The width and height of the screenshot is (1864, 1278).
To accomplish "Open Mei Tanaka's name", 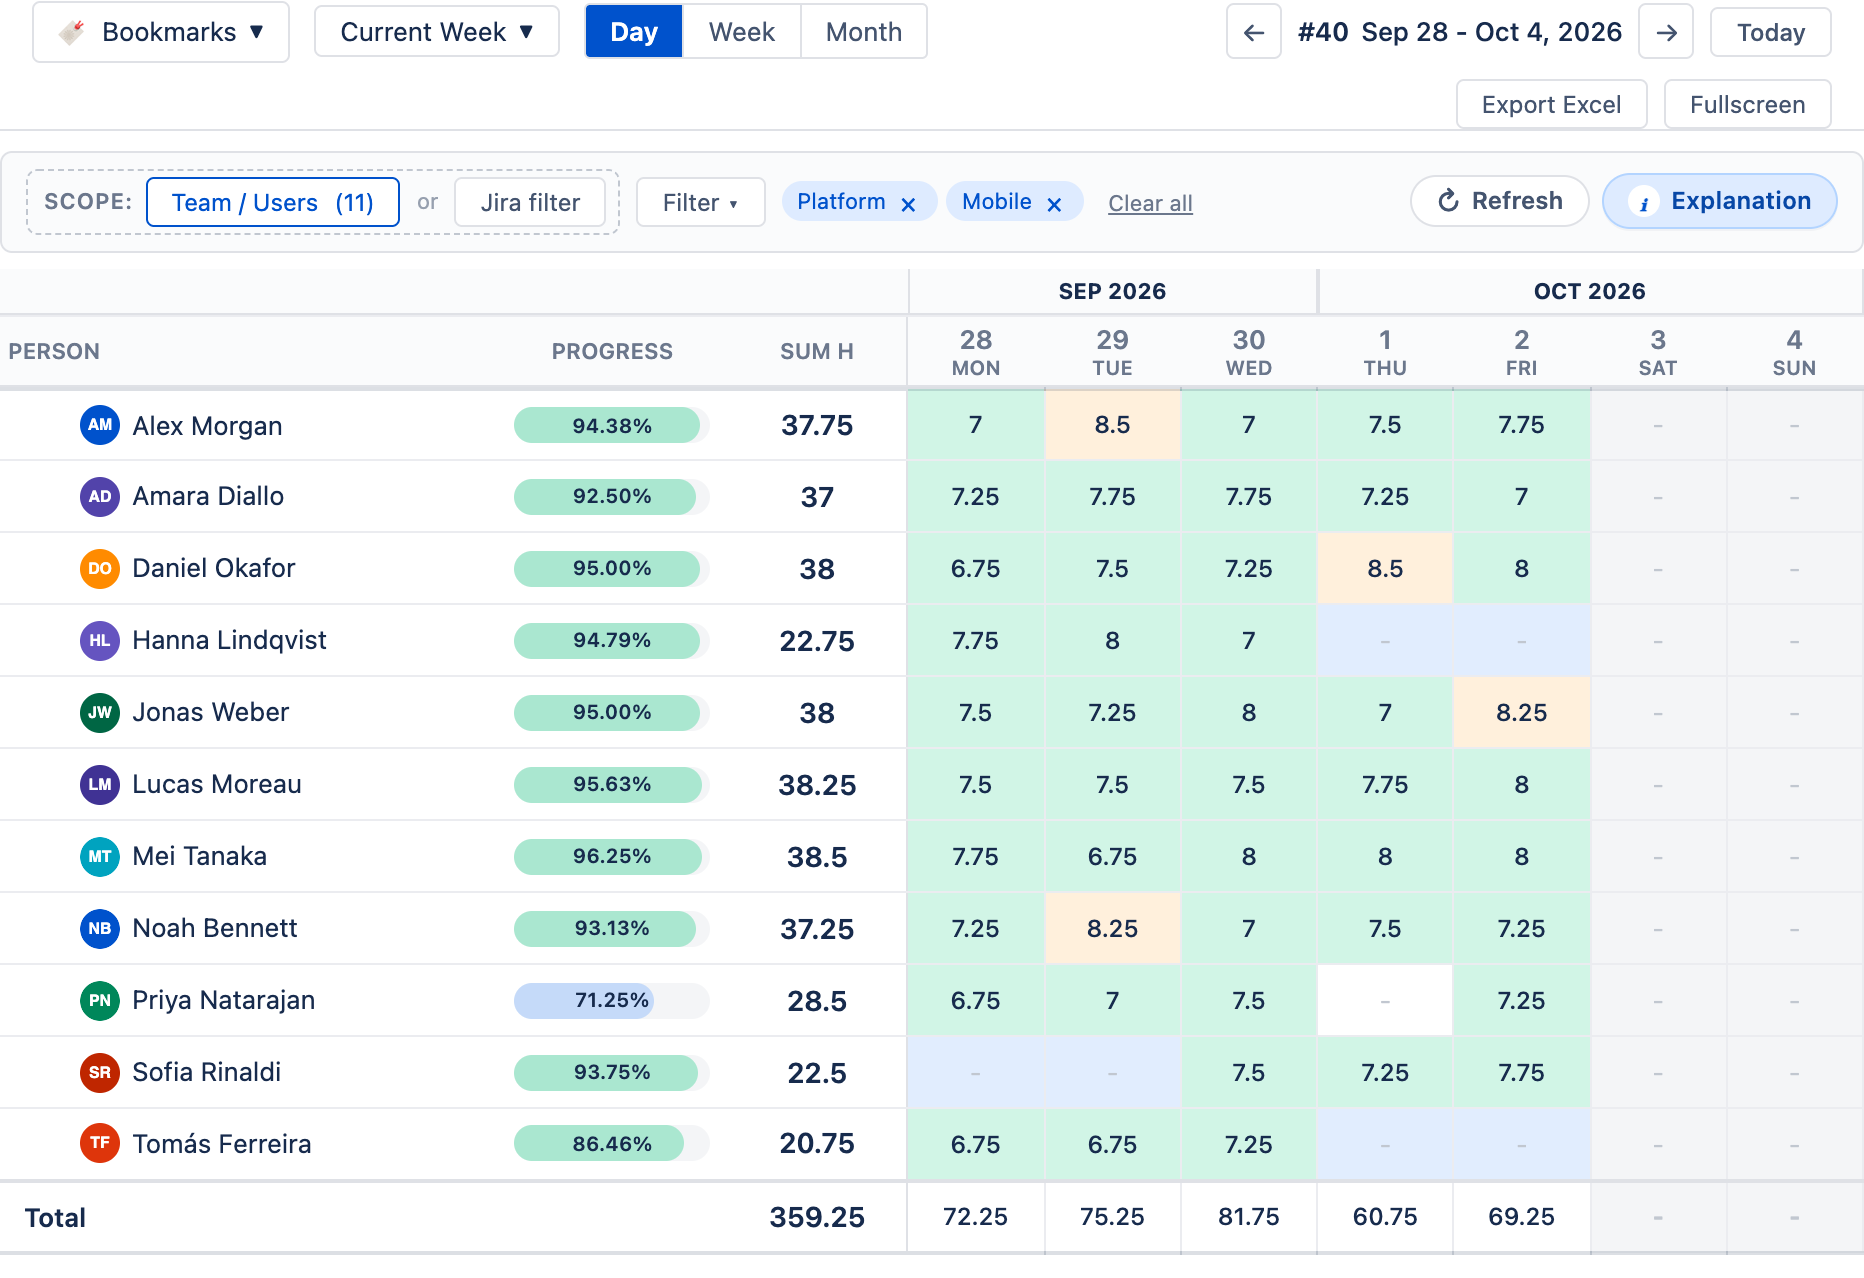I will pyautogui.click(x=199, y=857).
